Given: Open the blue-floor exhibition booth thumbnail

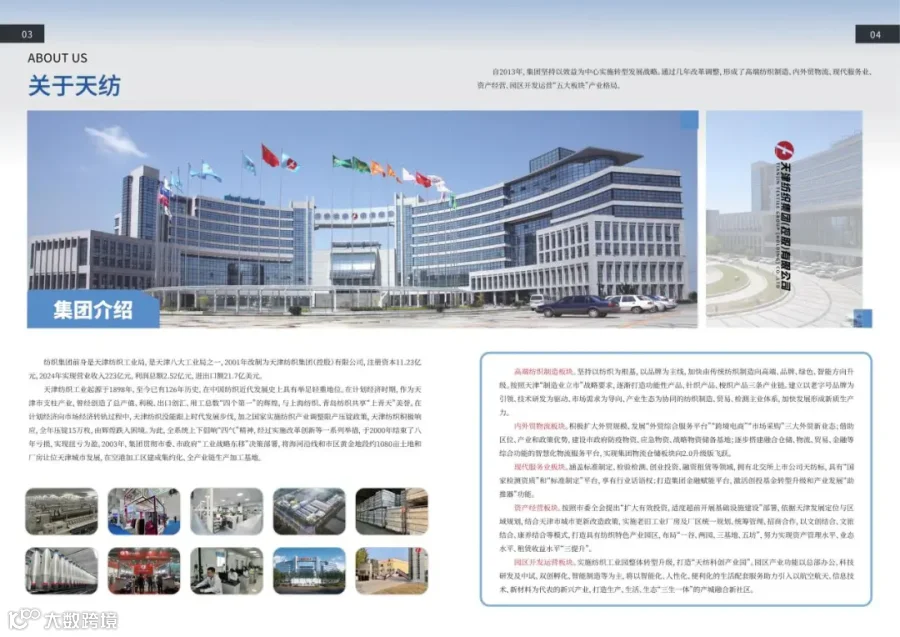Looking at the screenshot, I should pyautogui.click(x=144, y=511).
